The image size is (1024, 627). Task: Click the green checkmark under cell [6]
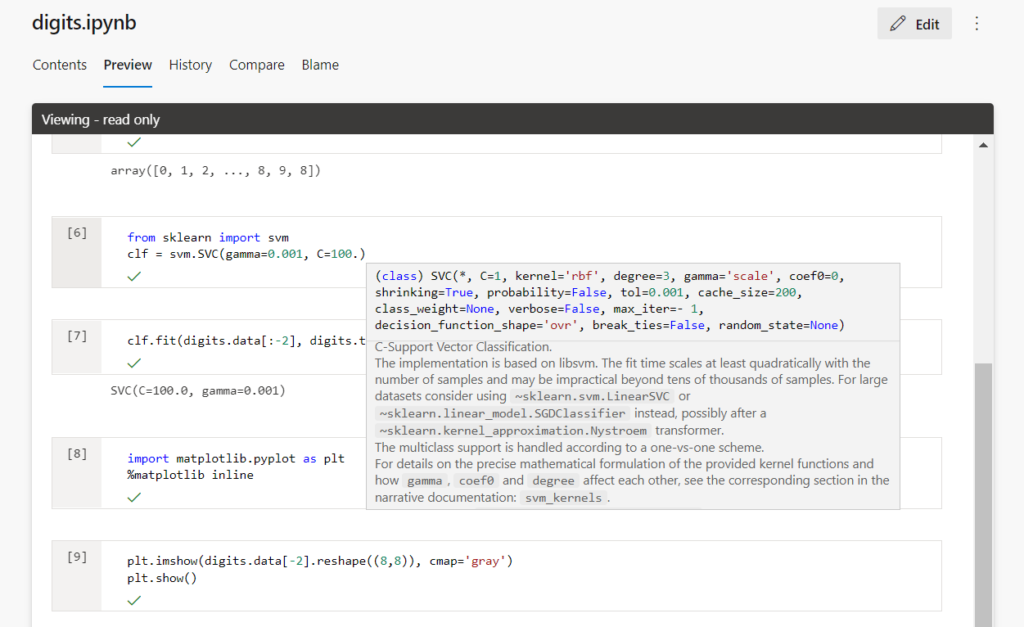coord(133,276)
